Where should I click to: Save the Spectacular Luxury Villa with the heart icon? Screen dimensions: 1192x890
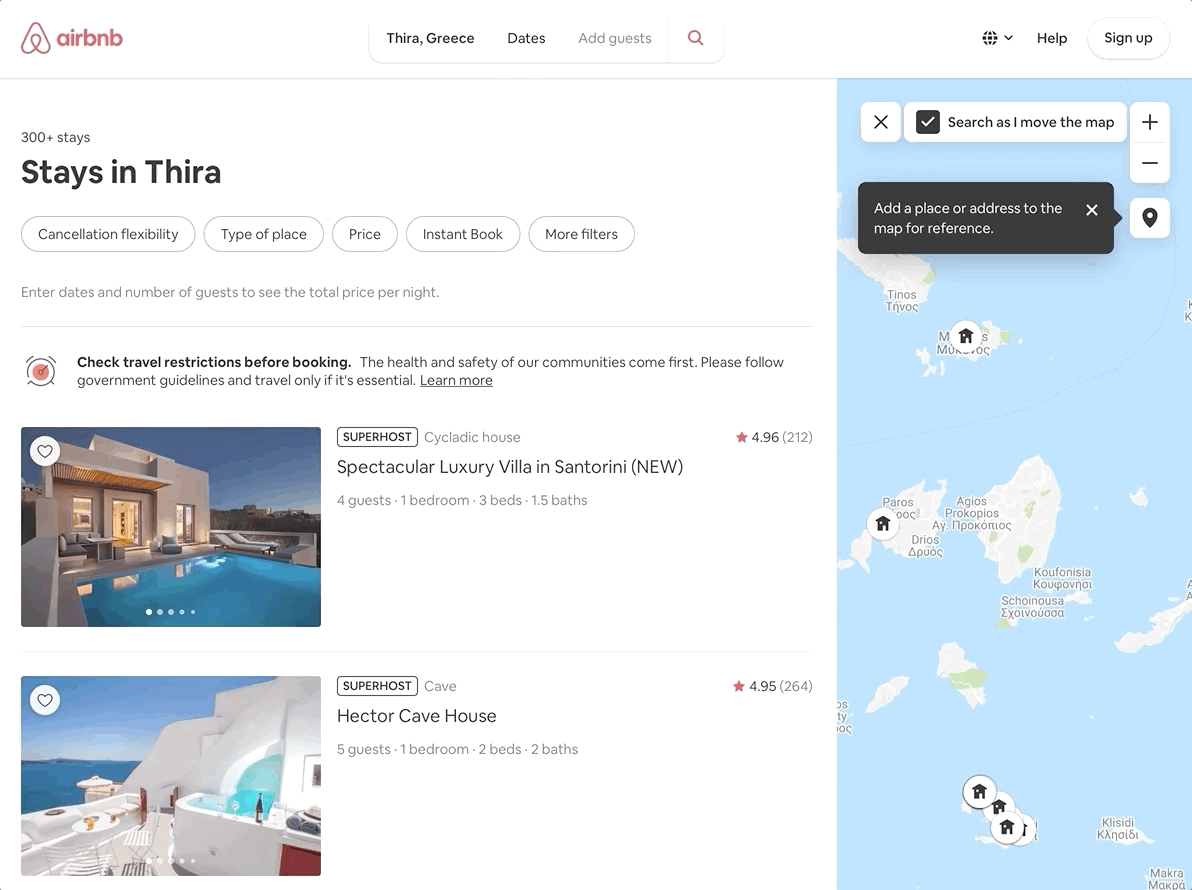pyautogui.click(x=44, y=451)
